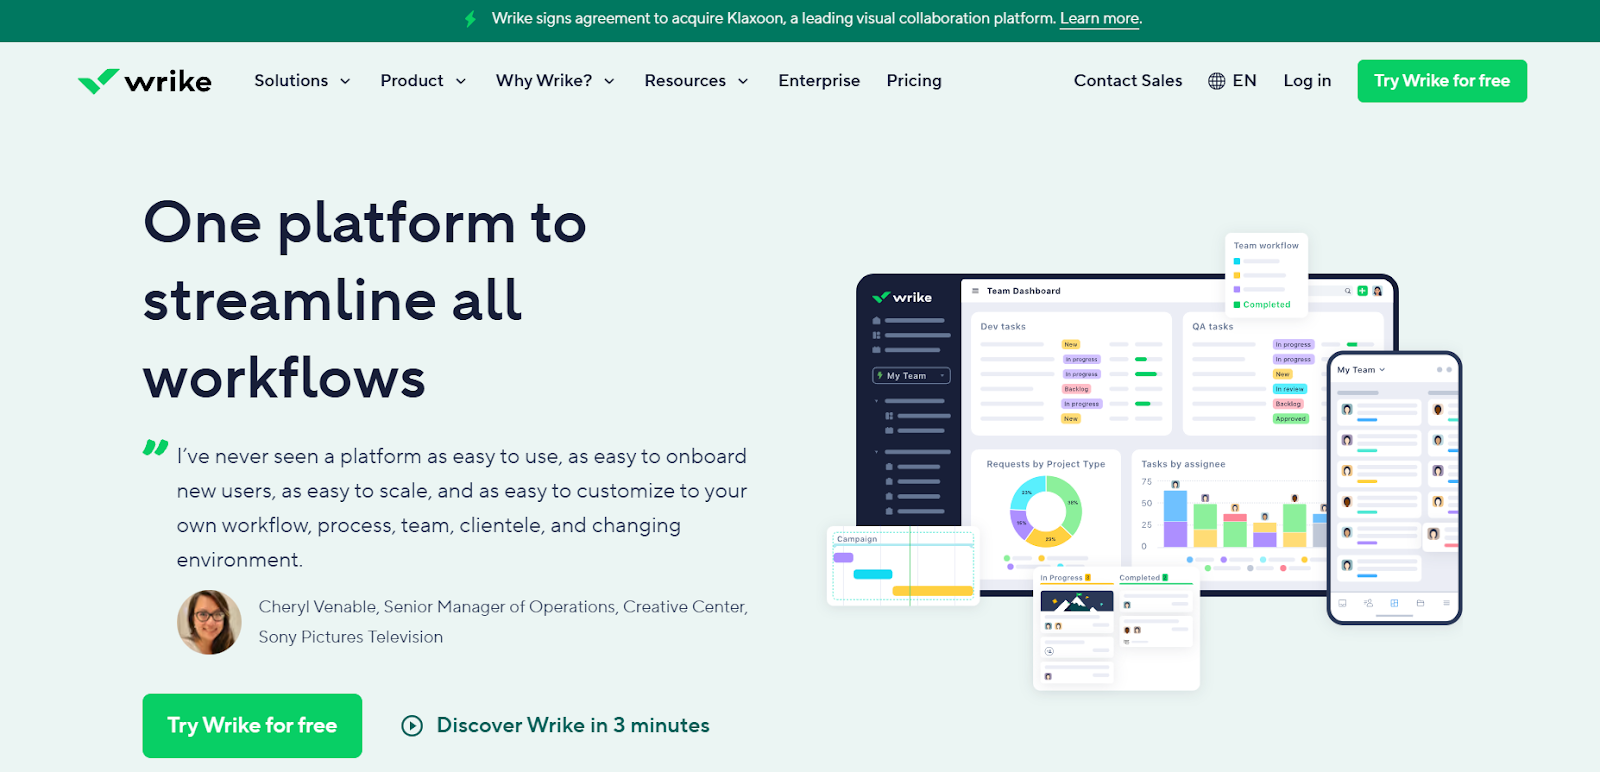Image resolution: width=1600 pixels, height=772 pixels.
Task: Expand the Resources menu
Action: point(696,81)
